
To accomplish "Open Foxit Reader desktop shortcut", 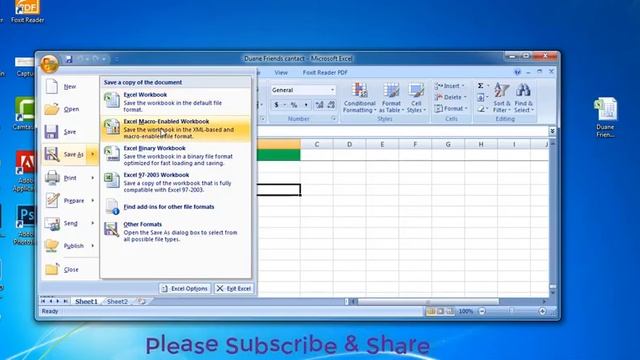I will point(27,11).
